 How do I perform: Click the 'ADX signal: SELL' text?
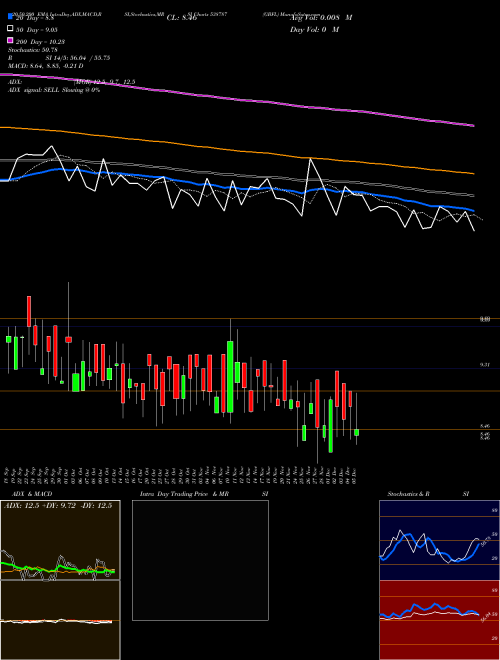(35, 90)
